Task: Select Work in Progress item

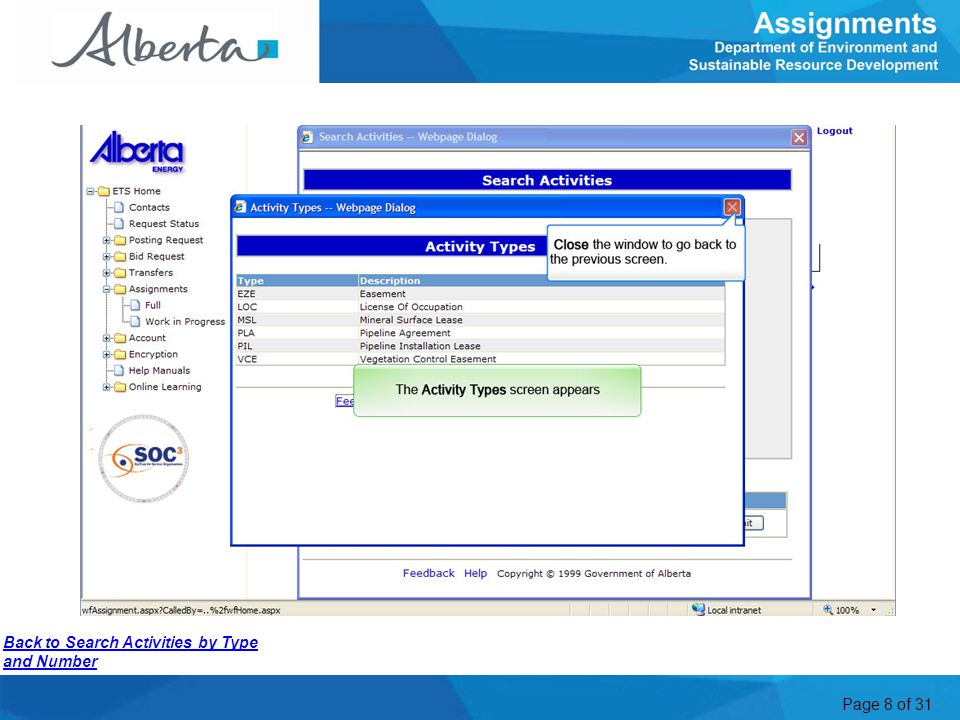Action: [x=185, y=321]
